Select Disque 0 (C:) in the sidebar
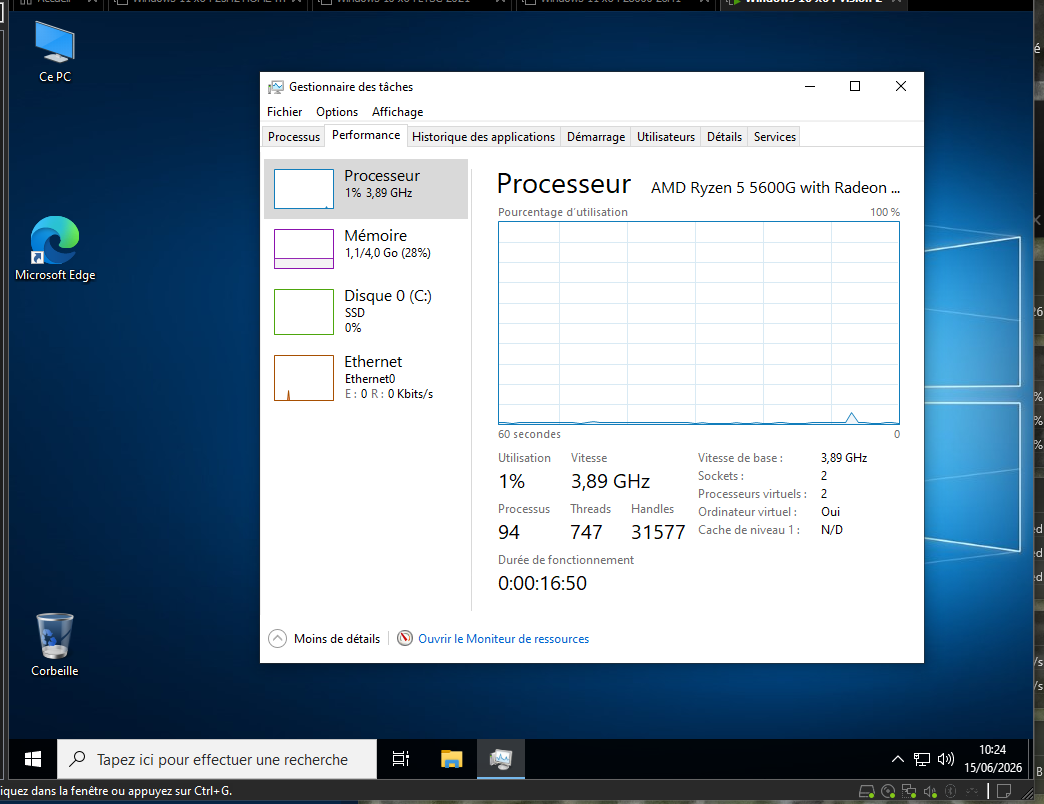The image size is (1044, 804). pos(366,311)
